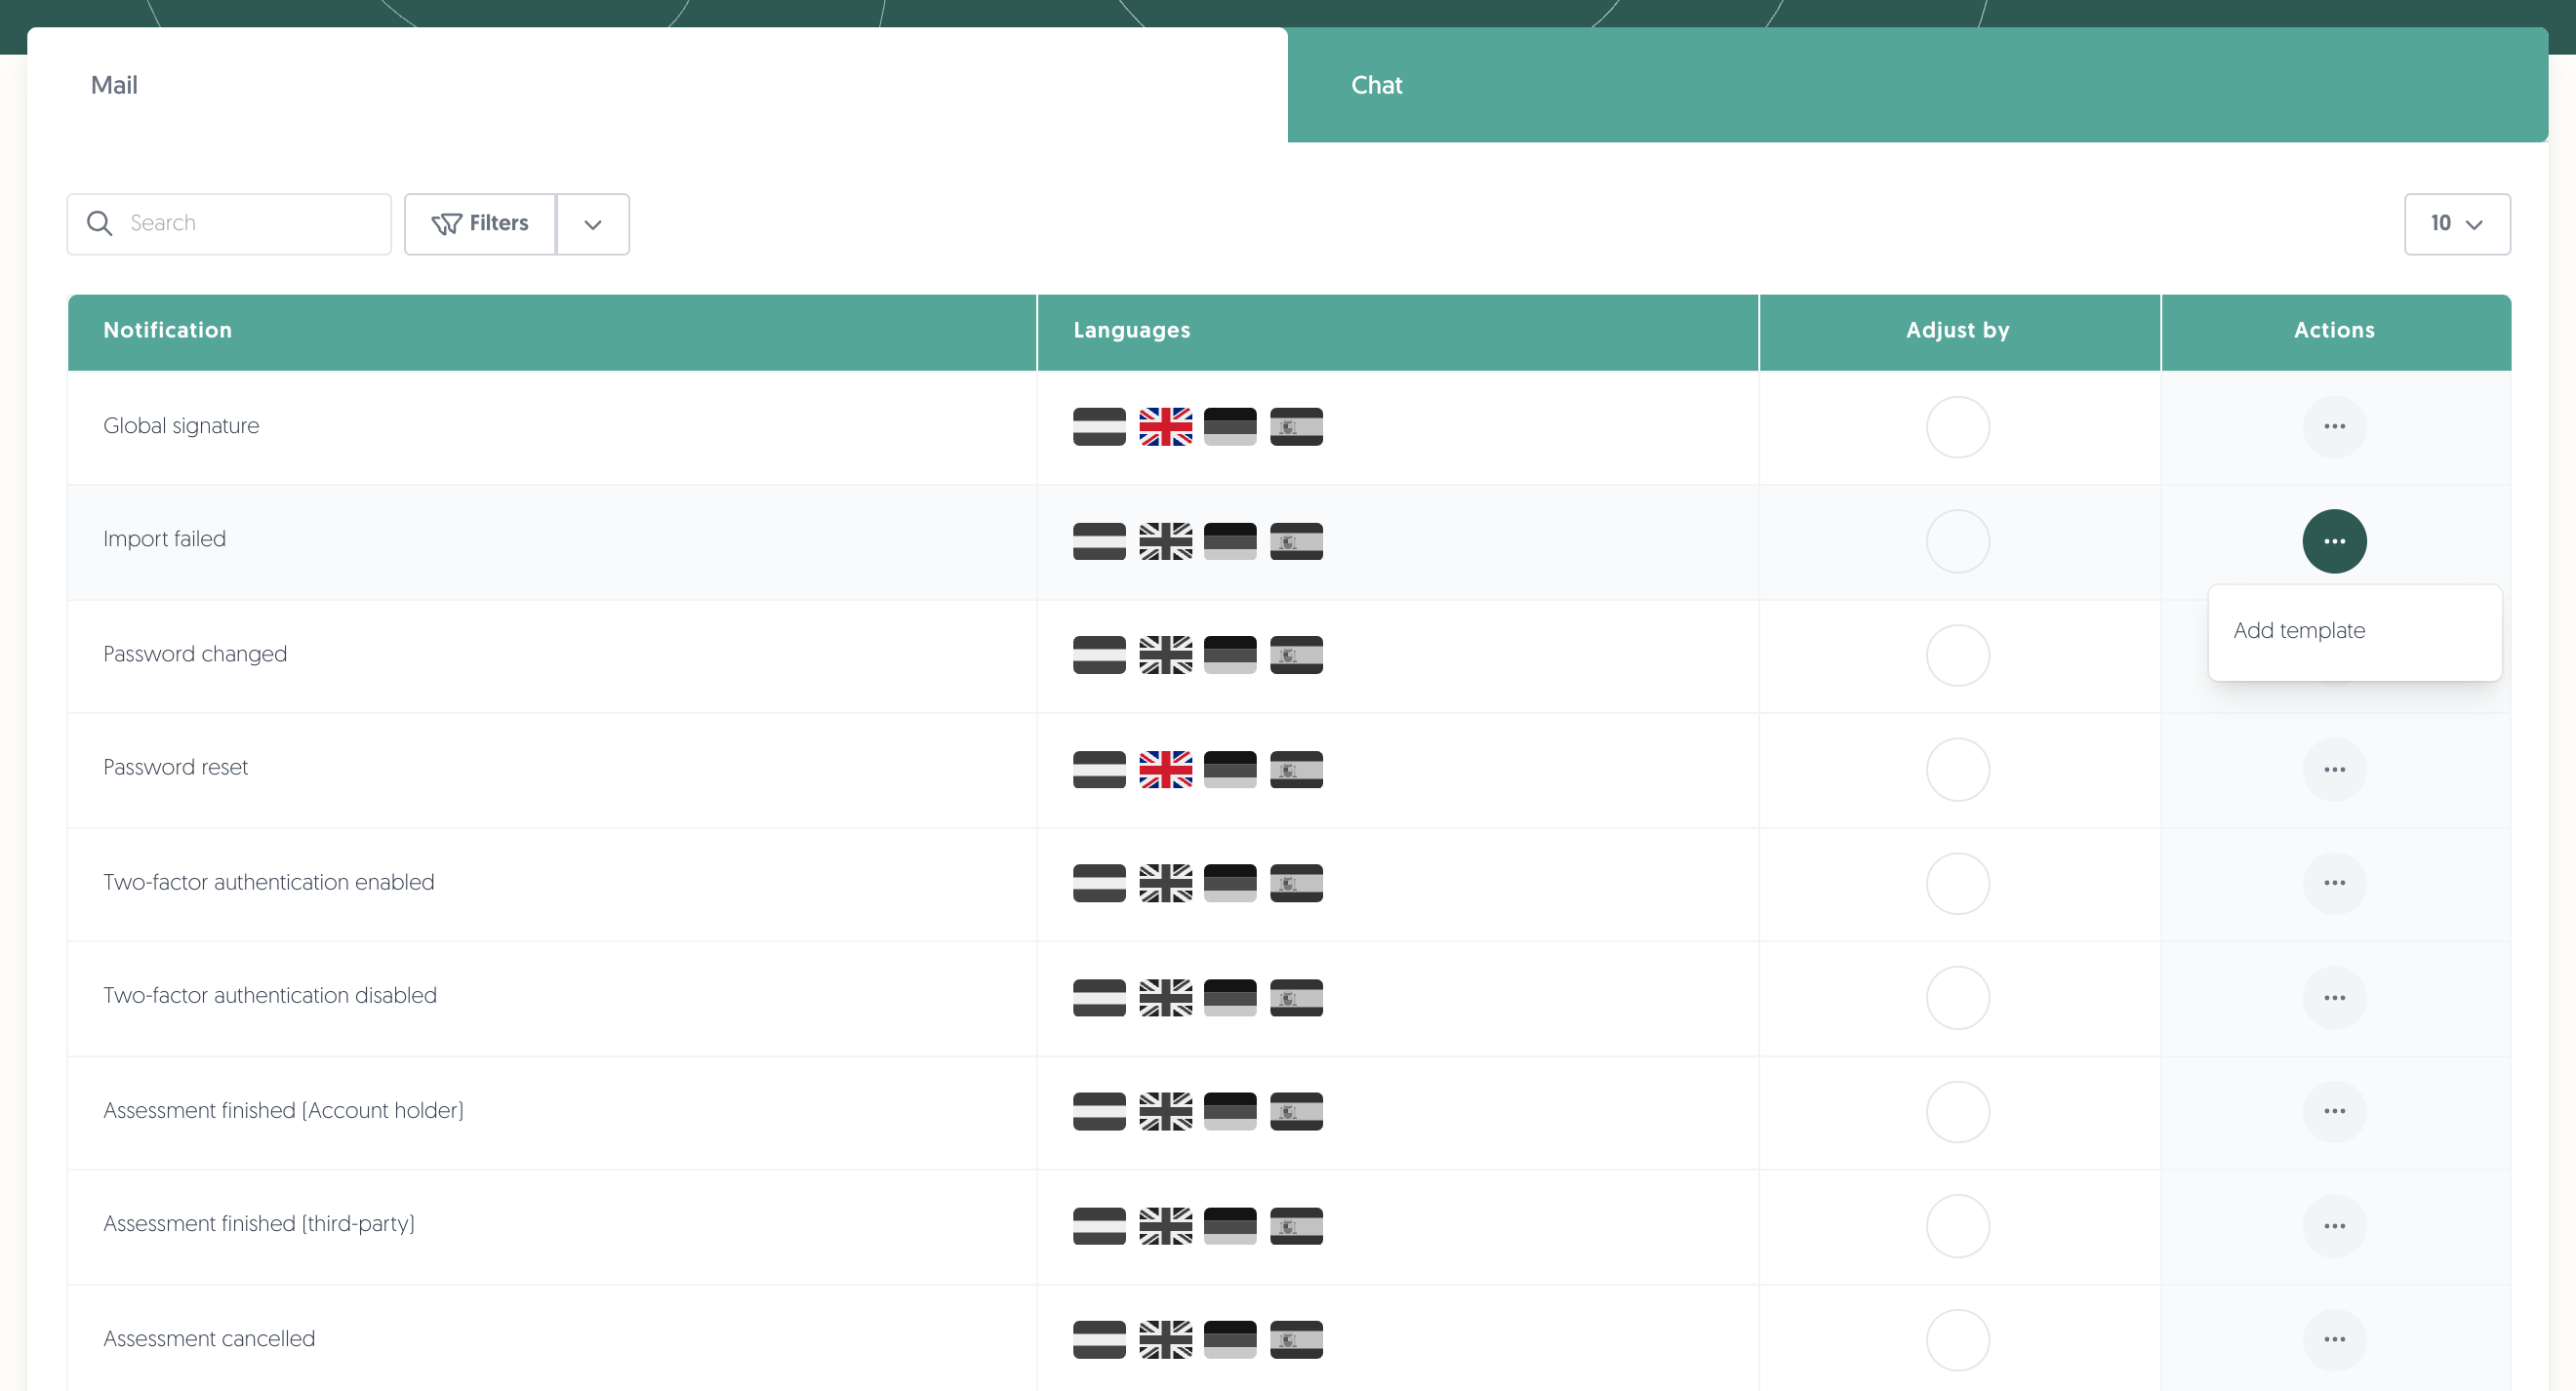Open actions menu for Two-factor authentication enabled
Viewport: 2576px width, 1391px height.
2334,883
